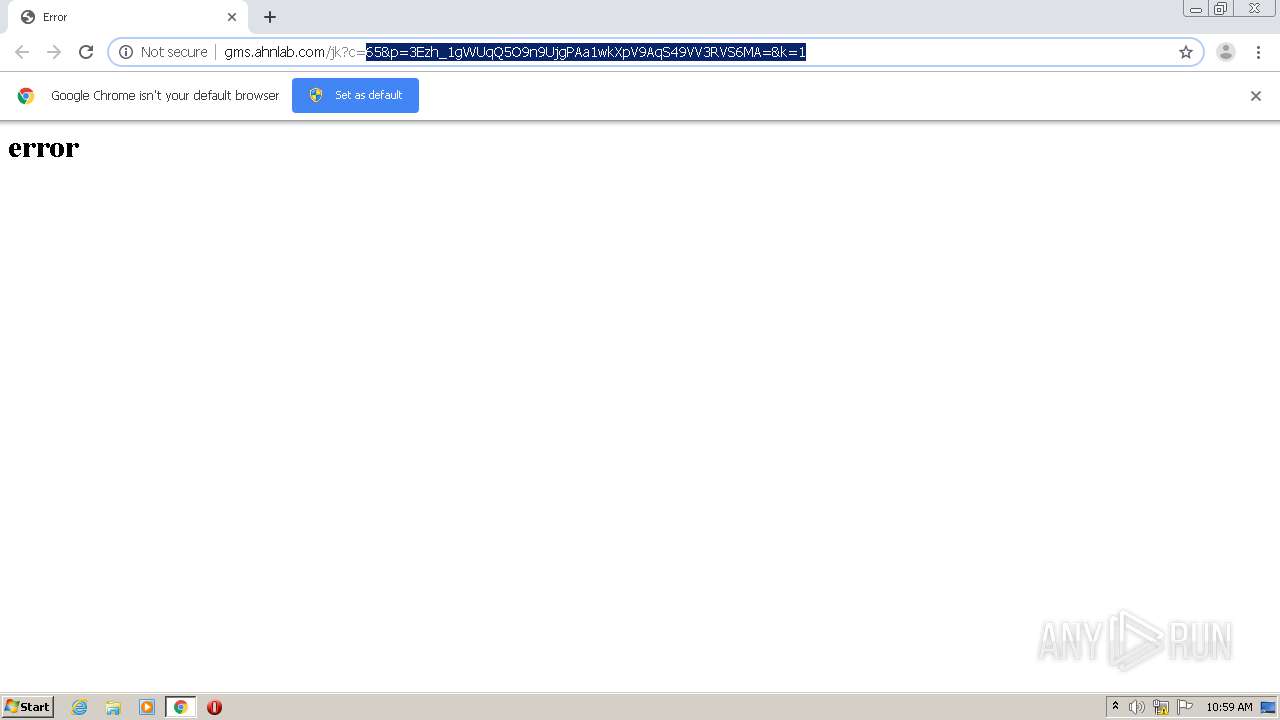Set Chrome as default browser
The width and height of the screenshot is (1280, 720).
pos(355,95)
